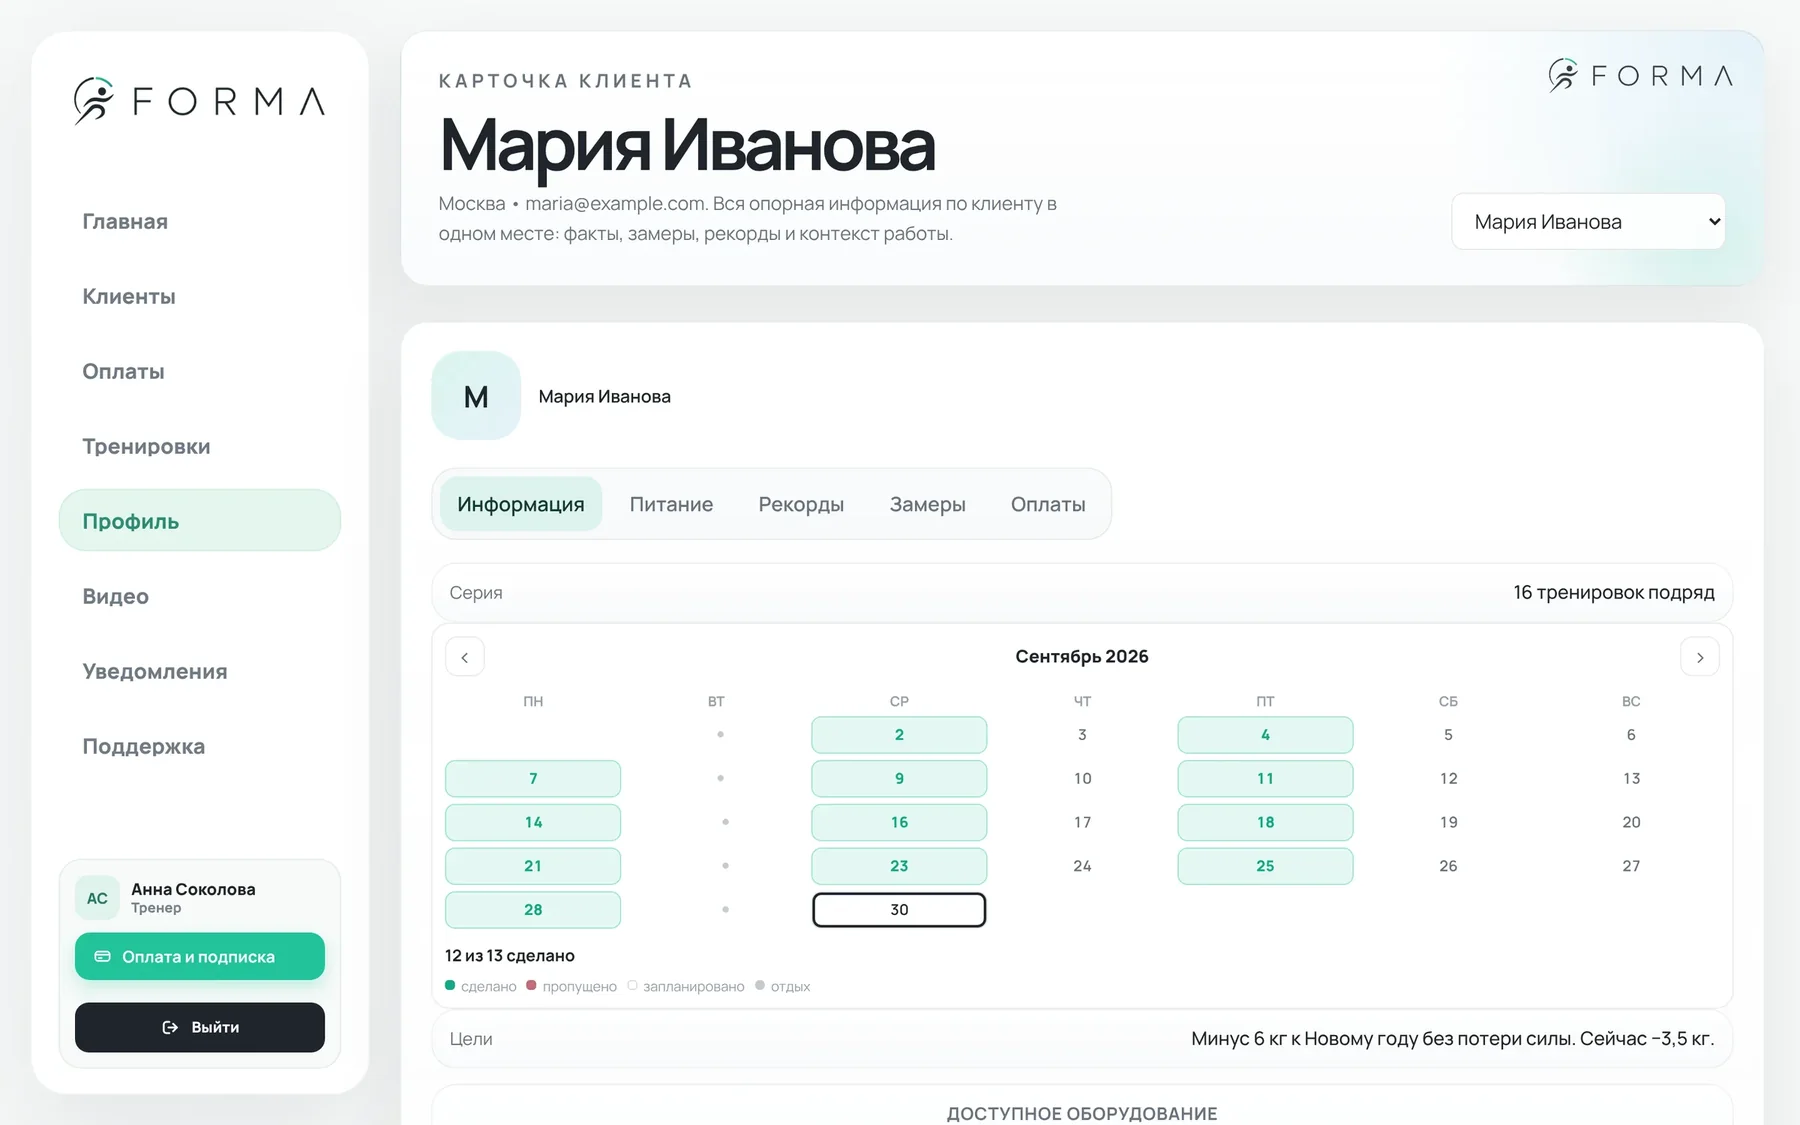Click day 5 in the calendar
The width and height of the screenshot is (1800, 1125).
pos(1448,735)
